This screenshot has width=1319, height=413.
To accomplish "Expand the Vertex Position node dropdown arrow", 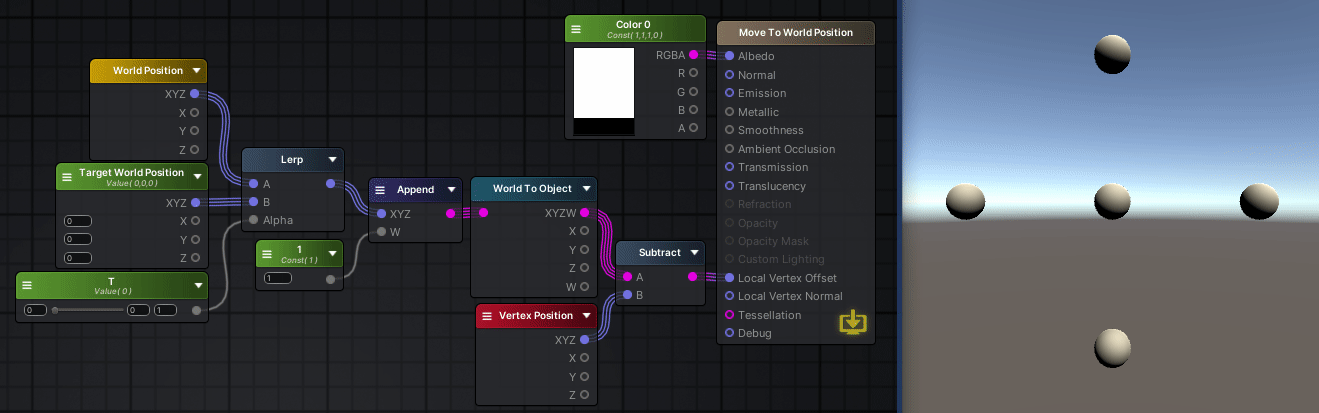I will click(587, 316).
